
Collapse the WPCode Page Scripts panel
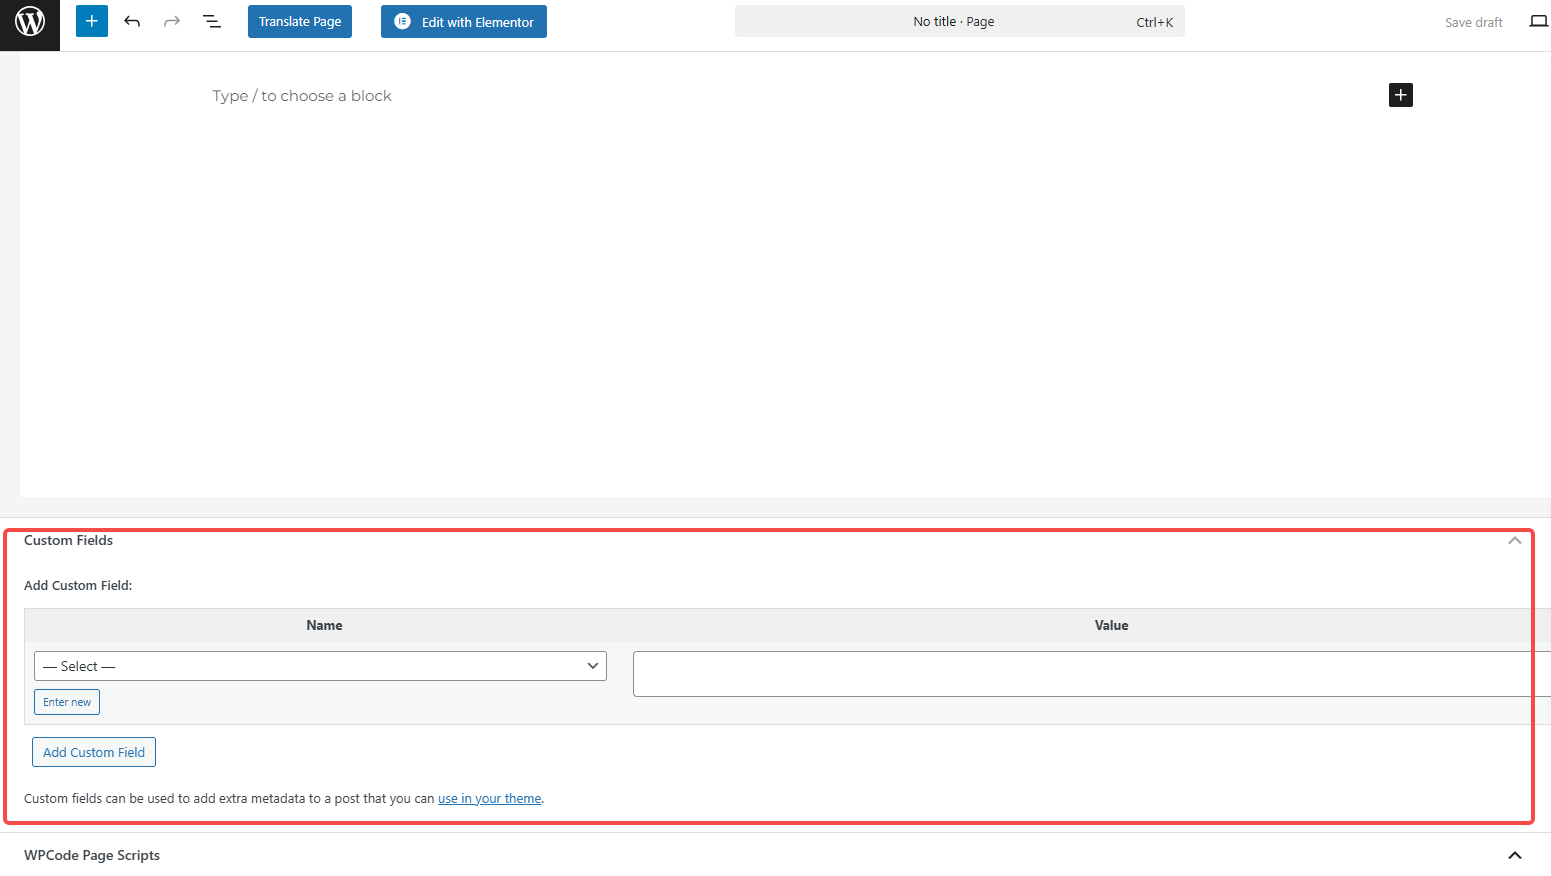tap(1514, 855)
